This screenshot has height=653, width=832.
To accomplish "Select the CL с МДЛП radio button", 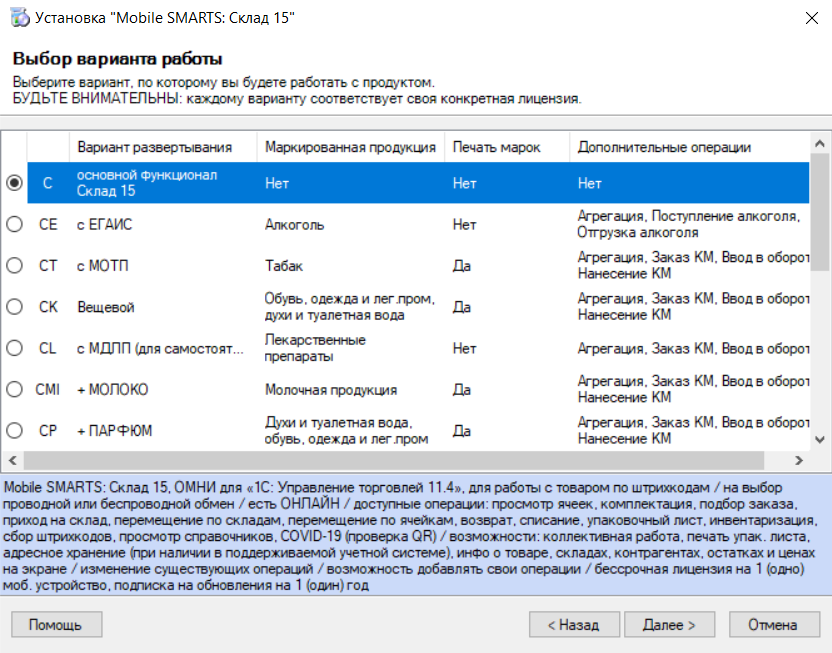I will click(x=14, y=348).
